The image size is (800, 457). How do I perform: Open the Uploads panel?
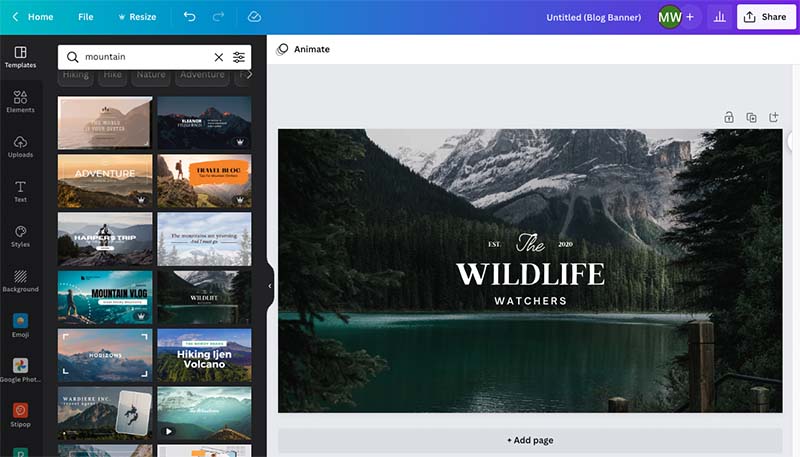click(x=20, y=146)
